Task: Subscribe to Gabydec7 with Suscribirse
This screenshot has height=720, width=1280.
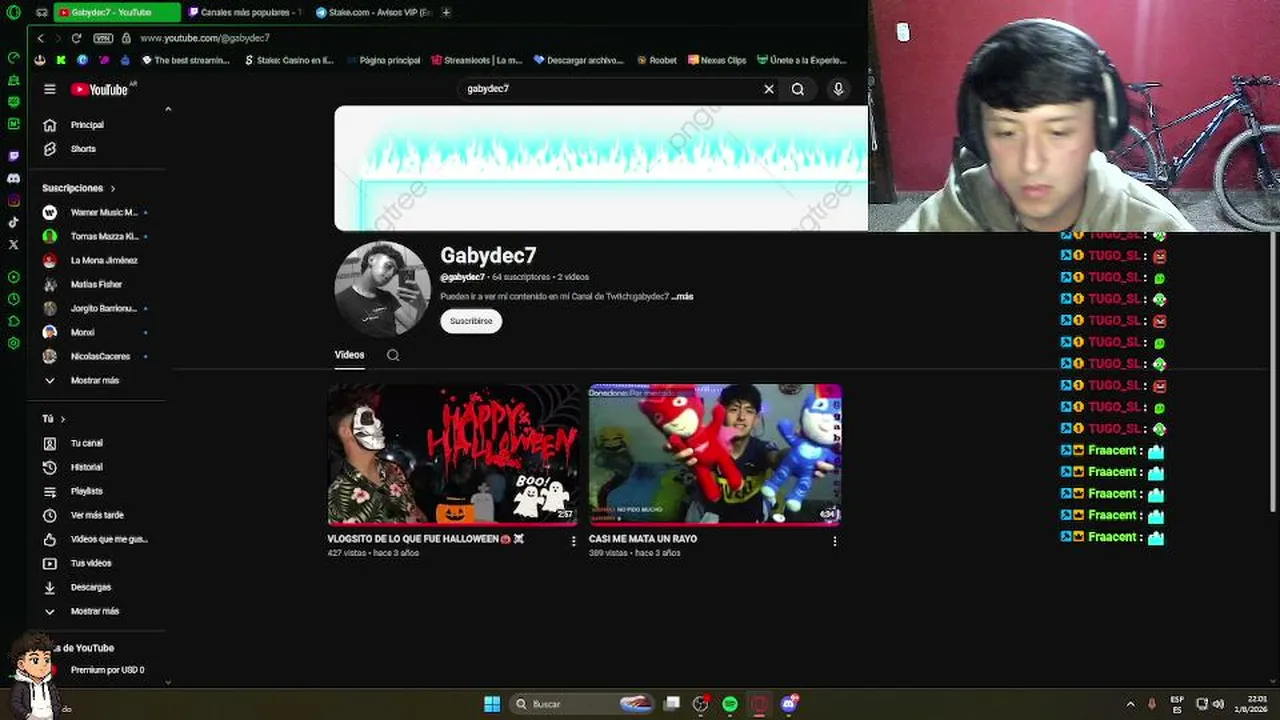Action: (x=471, y=321)
